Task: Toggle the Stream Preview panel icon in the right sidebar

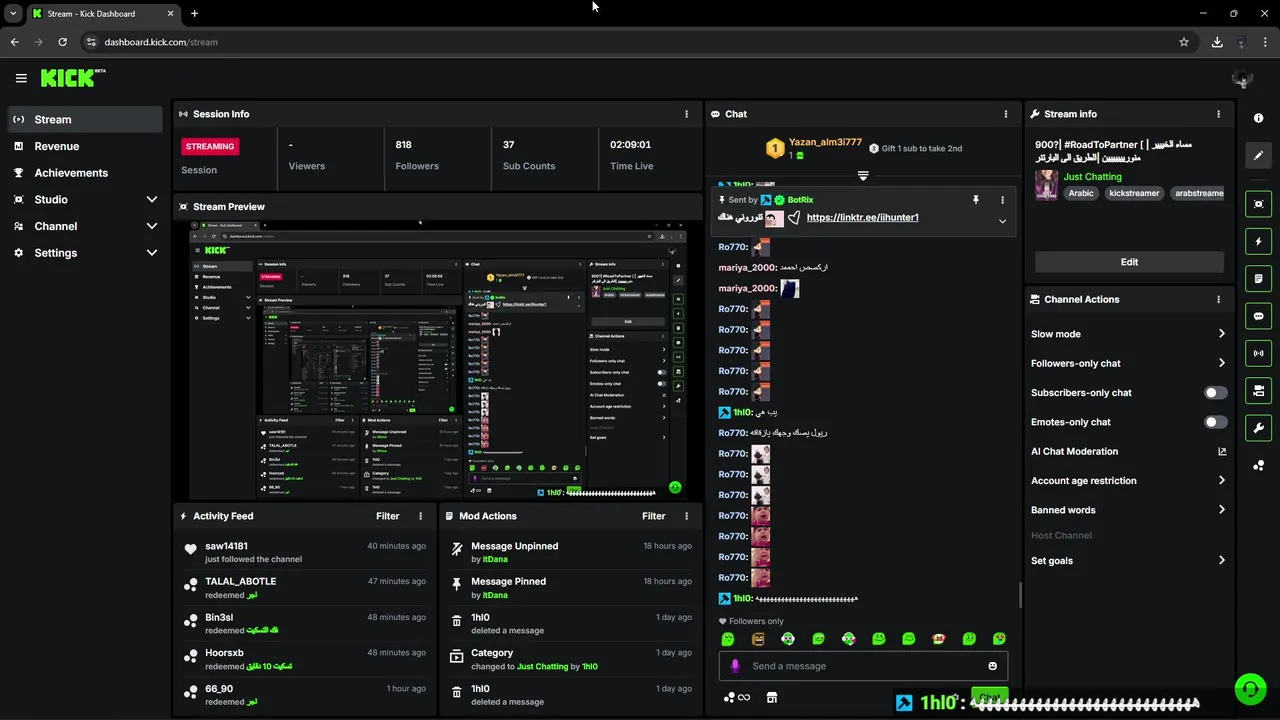Action: tap(1258, 204)
